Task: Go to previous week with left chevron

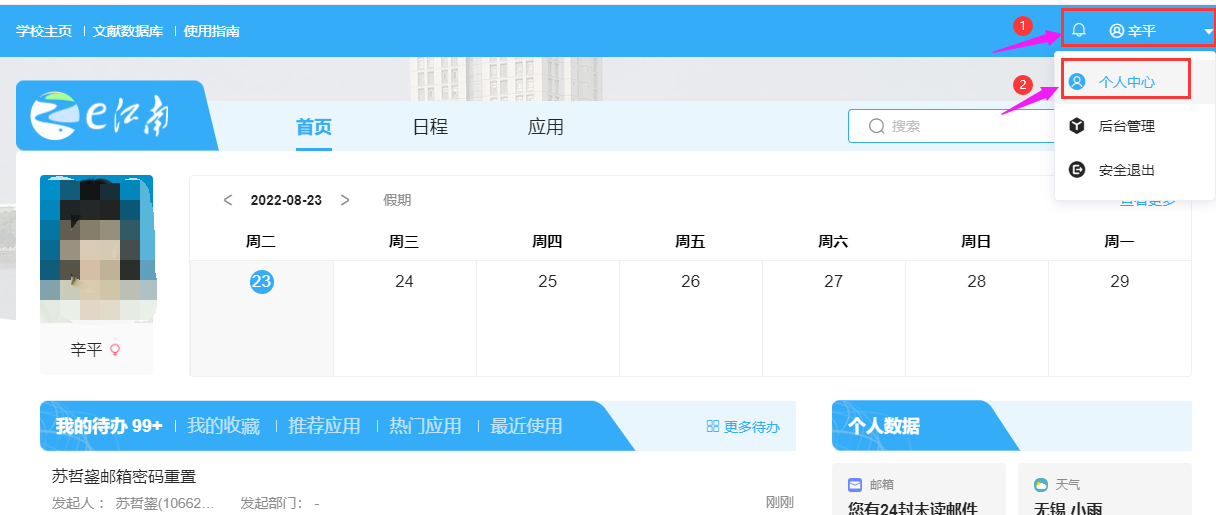Action: 228,200
